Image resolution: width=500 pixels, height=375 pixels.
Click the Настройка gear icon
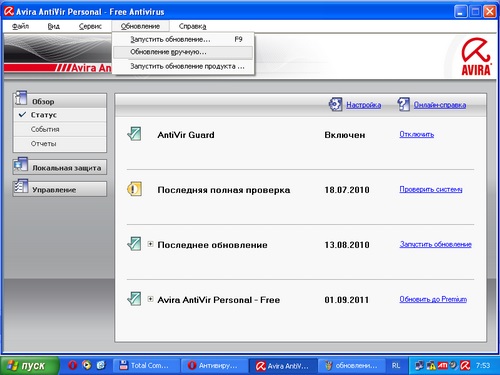(x=335, y=104)
